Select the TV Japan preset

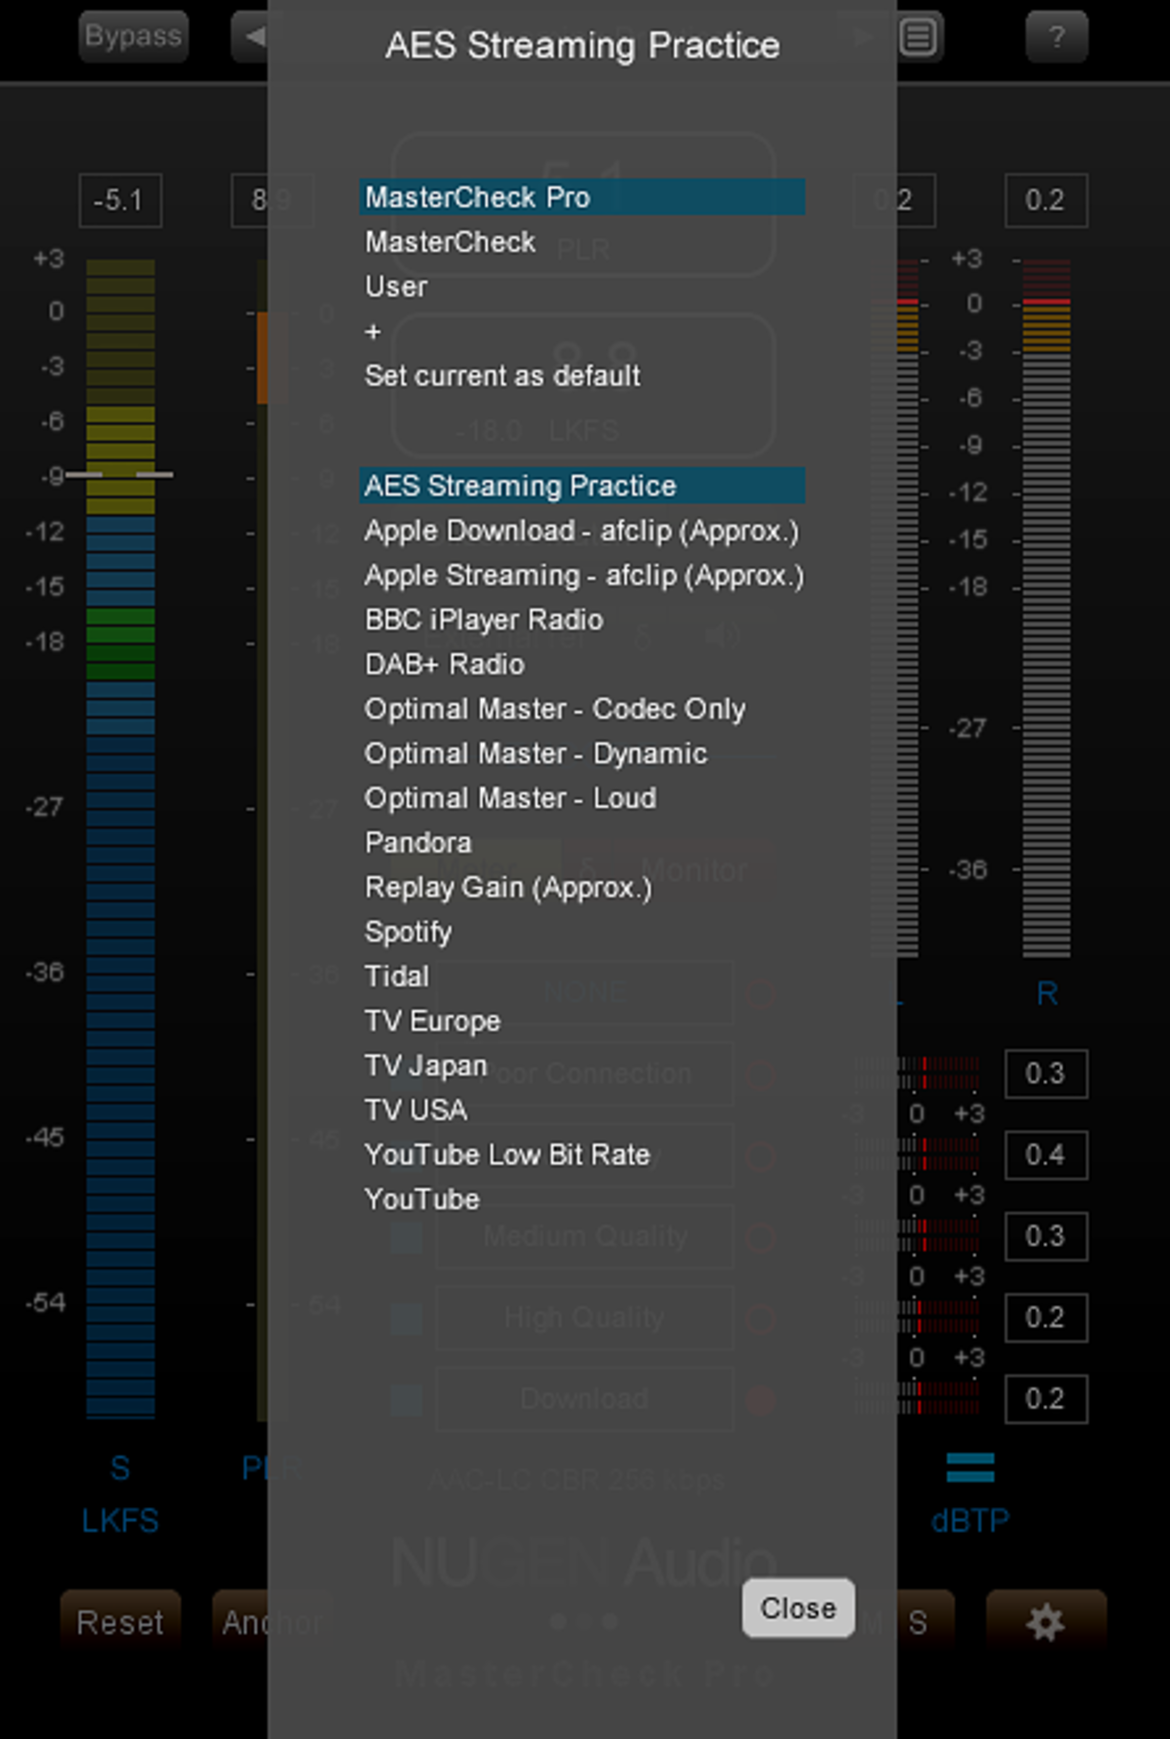(x=582, y=1066)
